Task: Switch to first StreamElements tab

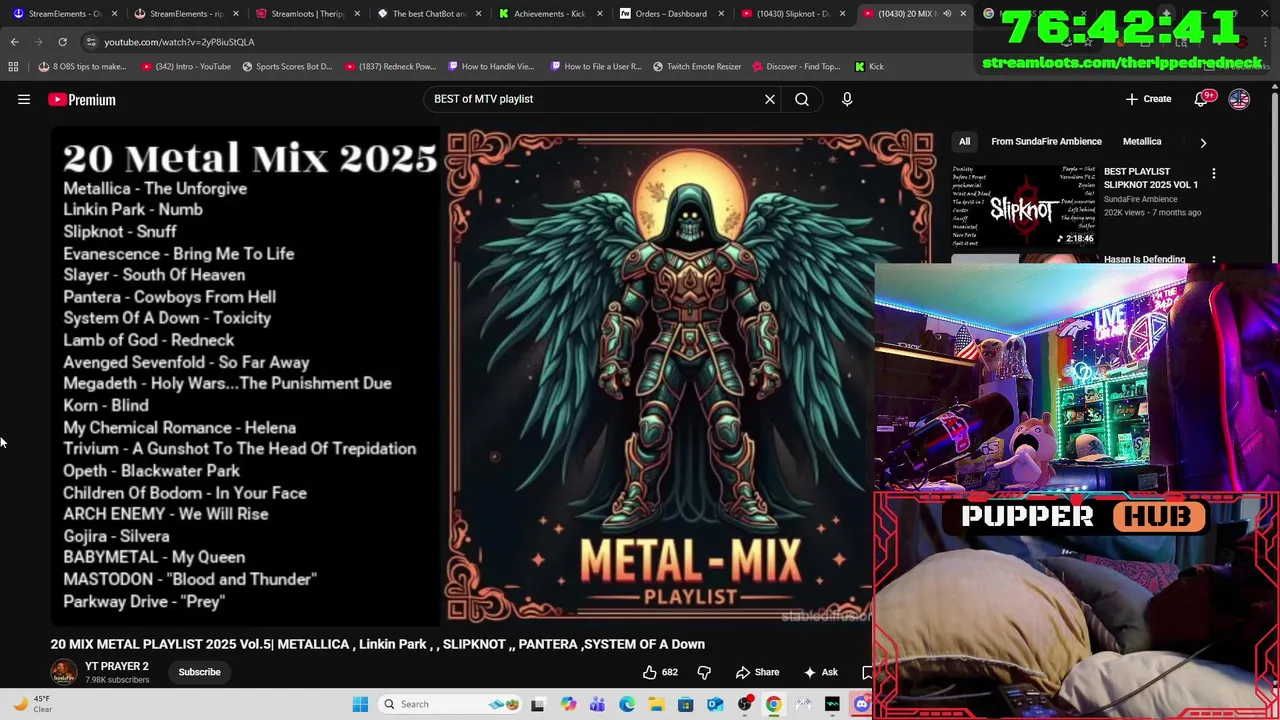Action: tap(64, 14)
